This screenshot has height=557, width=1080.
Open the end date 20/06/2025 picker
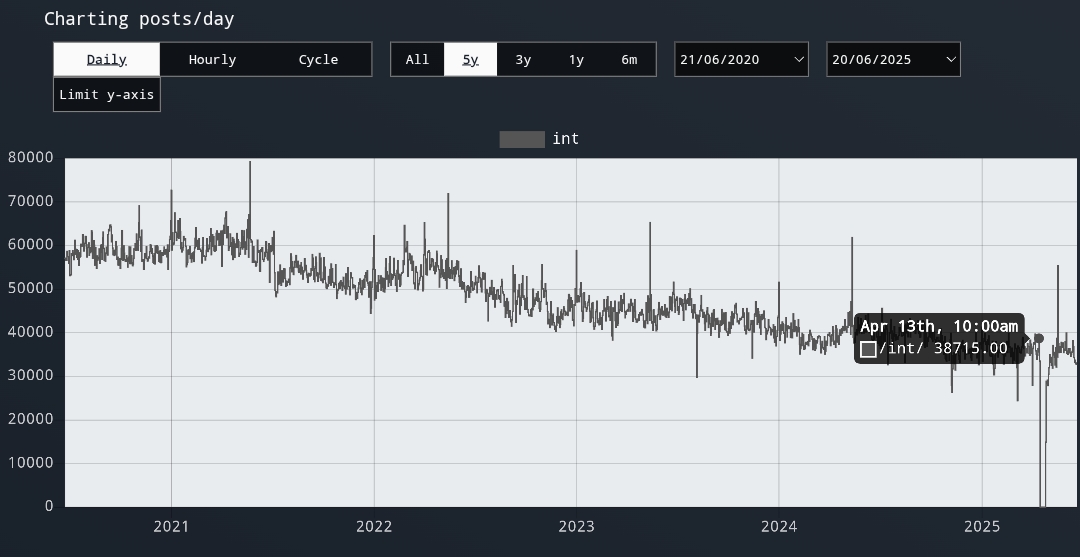click(893, 59)
